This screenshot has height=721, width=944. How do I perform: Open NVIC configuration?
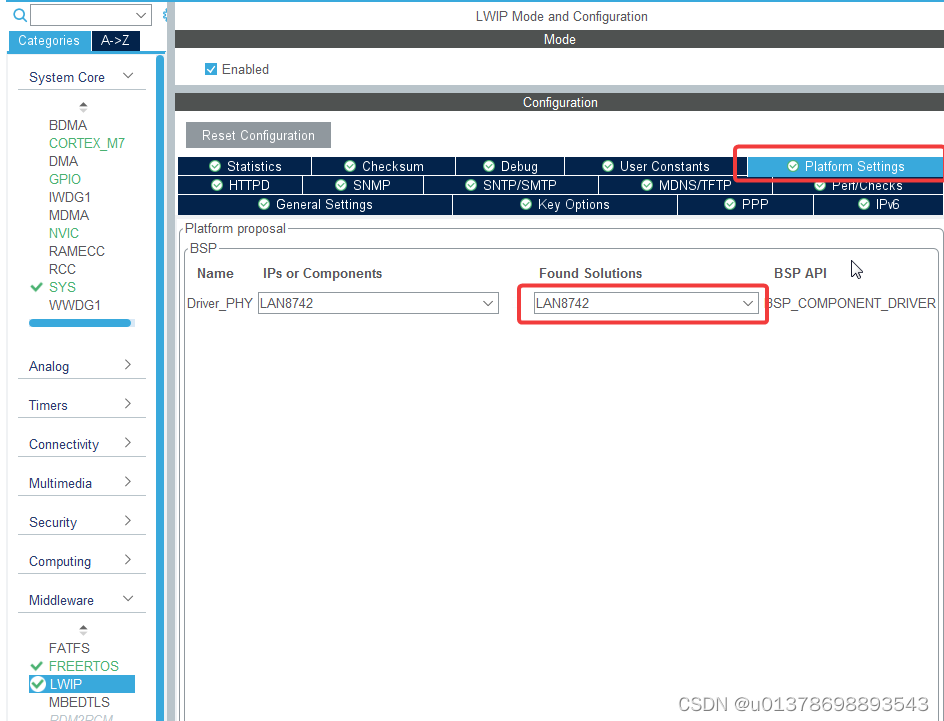coord(64,234)
